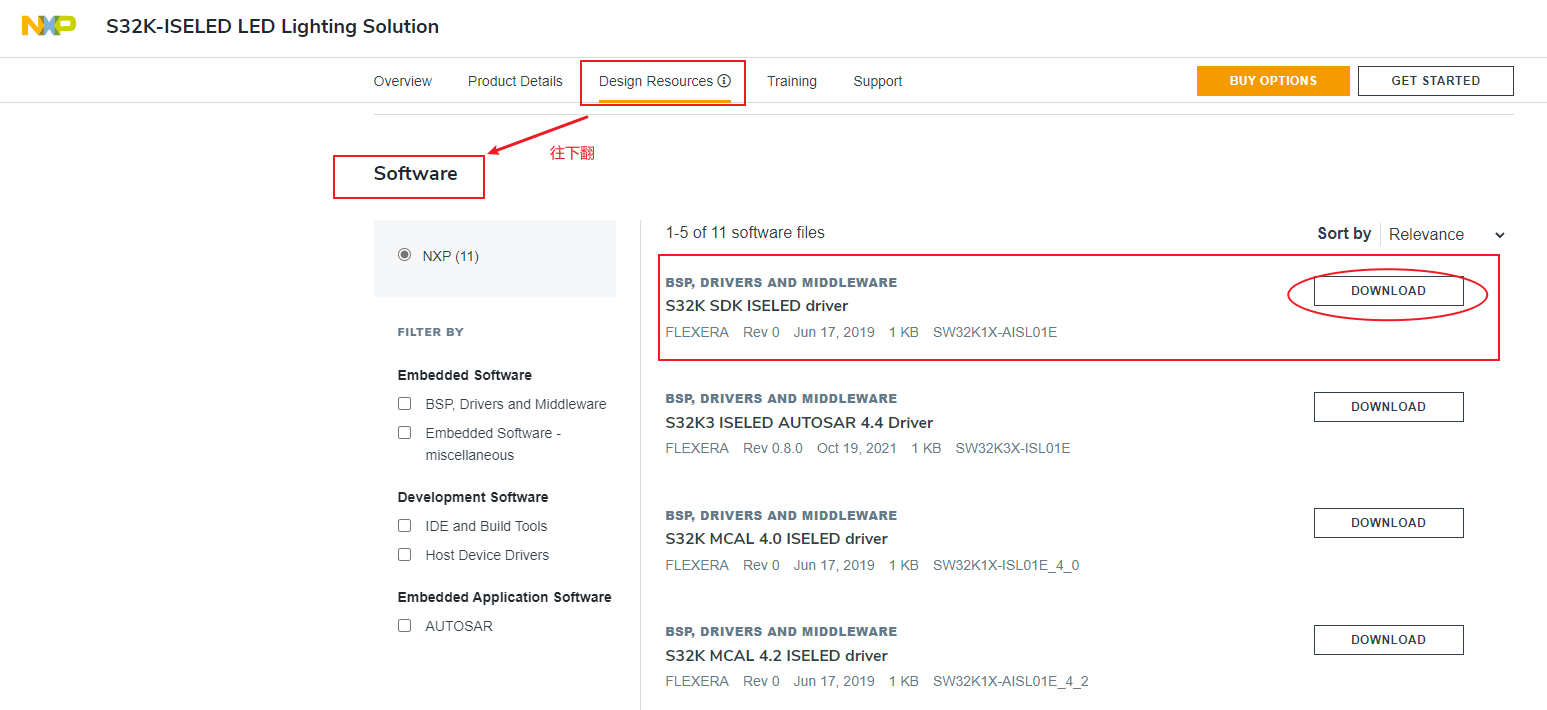Click the part number SW32K1X-ISL01E_4_0
This screenshot has height=710, width=1547.
click(x=1006, y=565)
